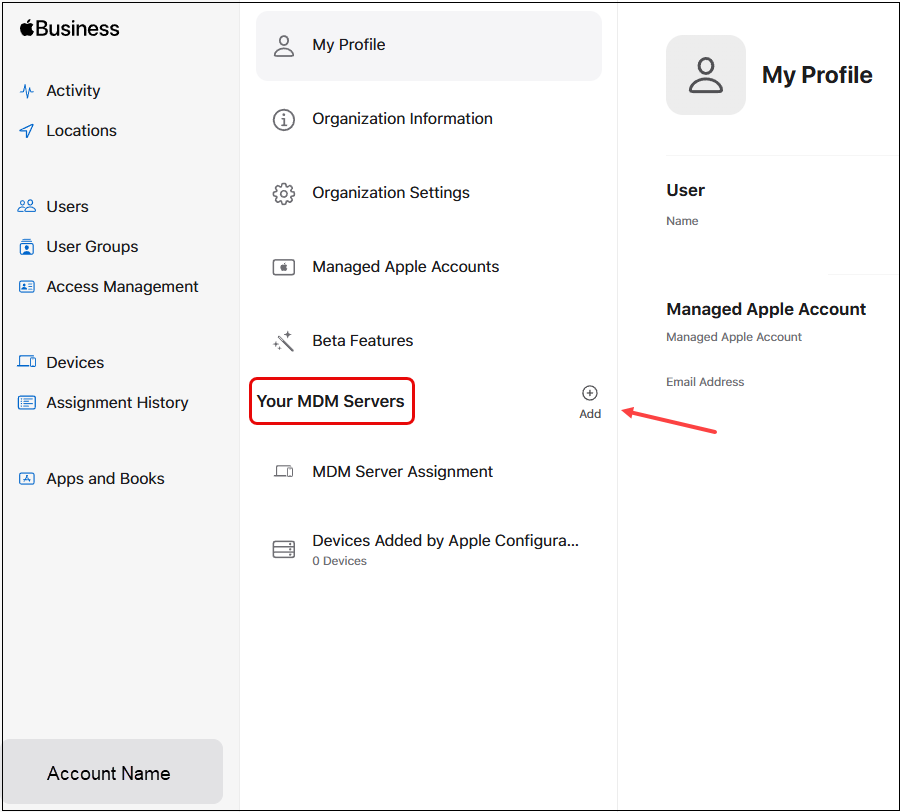Select Managed Apple Accounts settings
The width and height of the screenshot is (900, 812).
405,267
